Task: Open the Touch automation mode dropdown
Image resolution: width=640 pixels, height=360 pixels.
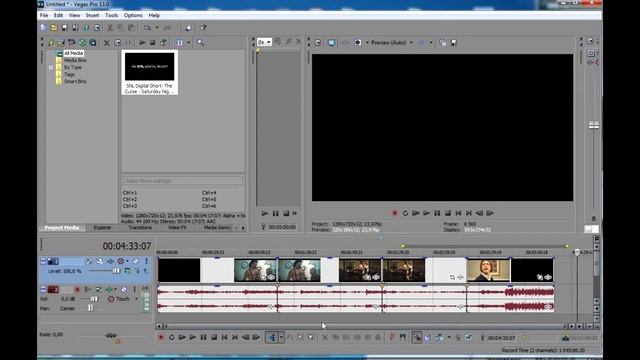Action: (x=136, y=299)
